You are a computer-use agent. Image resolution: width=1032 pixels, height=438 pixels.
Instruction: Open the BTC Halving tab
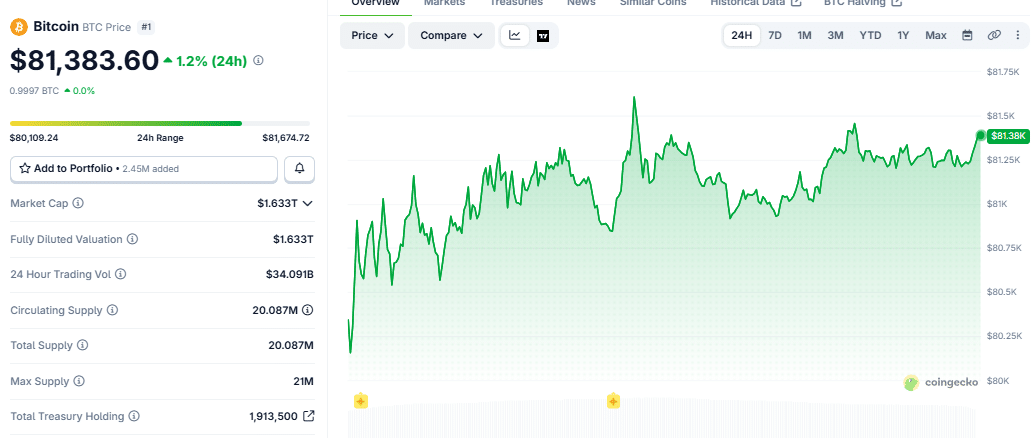[x=863, y=4]
